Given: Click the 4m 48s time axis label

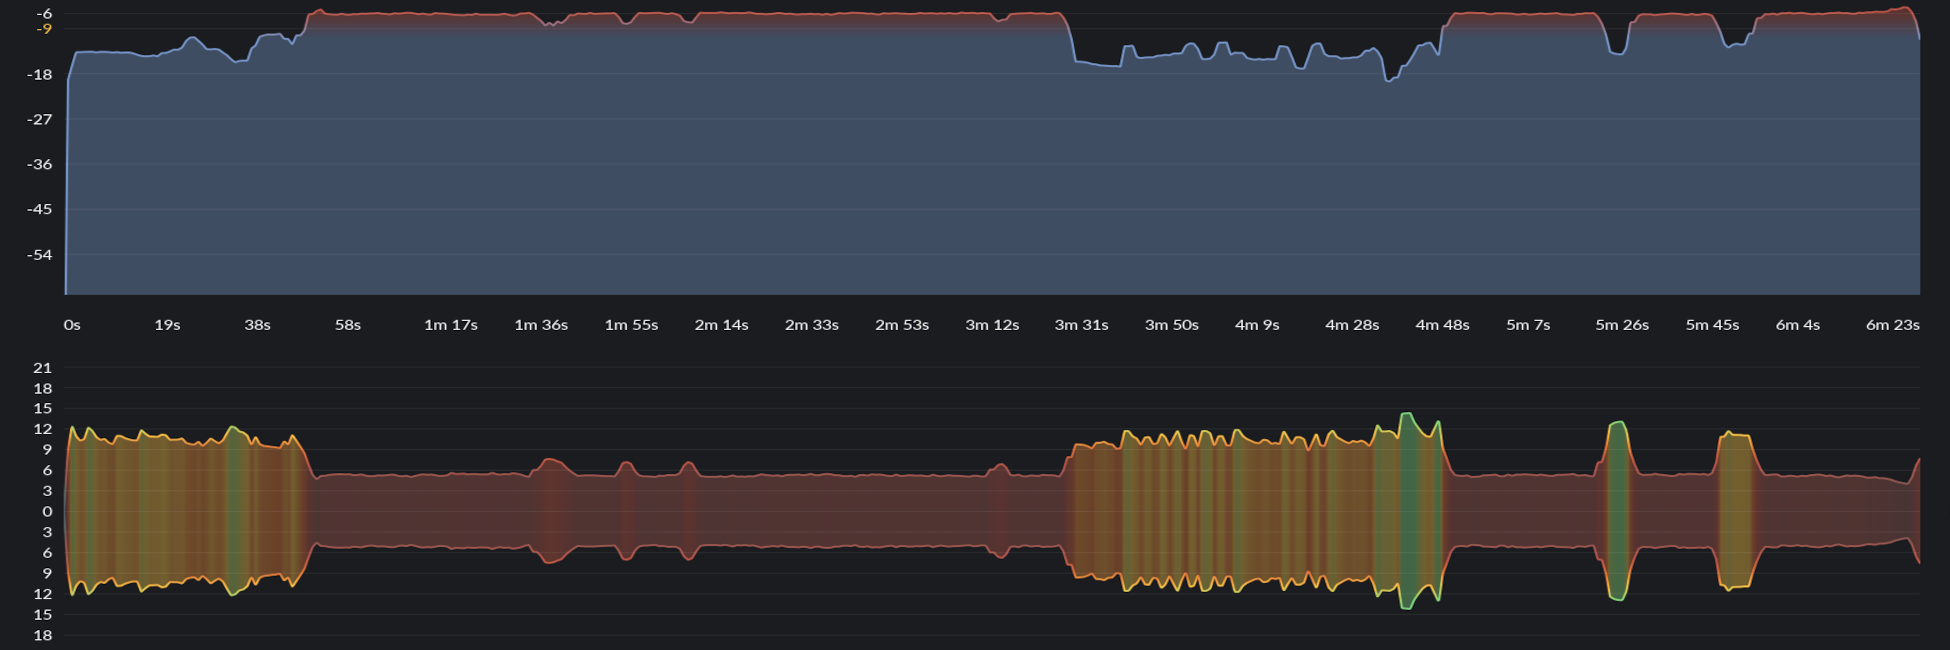Looking at the screenshot, I should [1443, 325].
